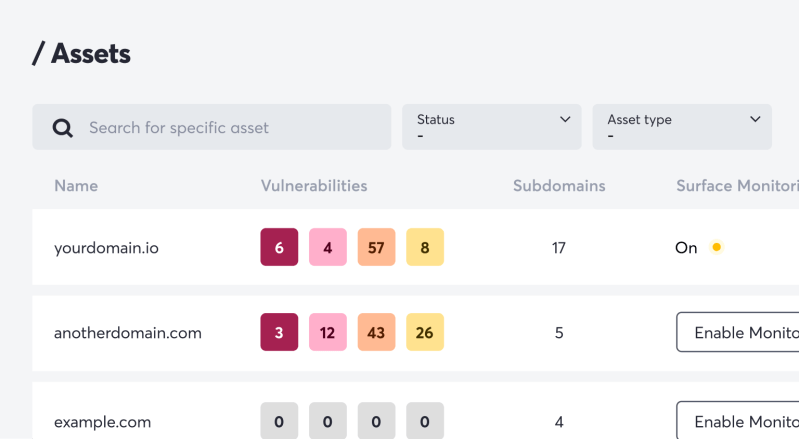Screen dimensions: 799x439
Task: Select the critical badge showing 6
Action: (279, 247)
